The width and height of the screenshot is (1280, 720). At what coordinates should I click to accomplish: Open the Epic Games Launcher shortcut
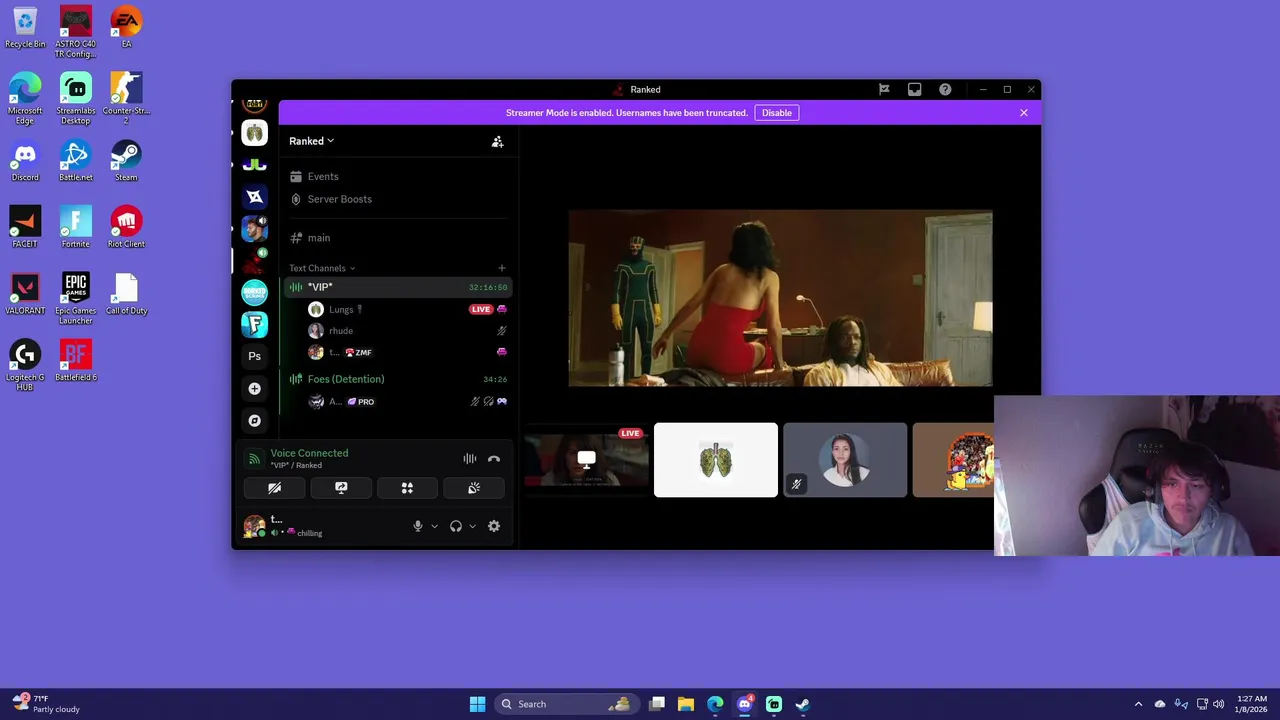[76, 299]
